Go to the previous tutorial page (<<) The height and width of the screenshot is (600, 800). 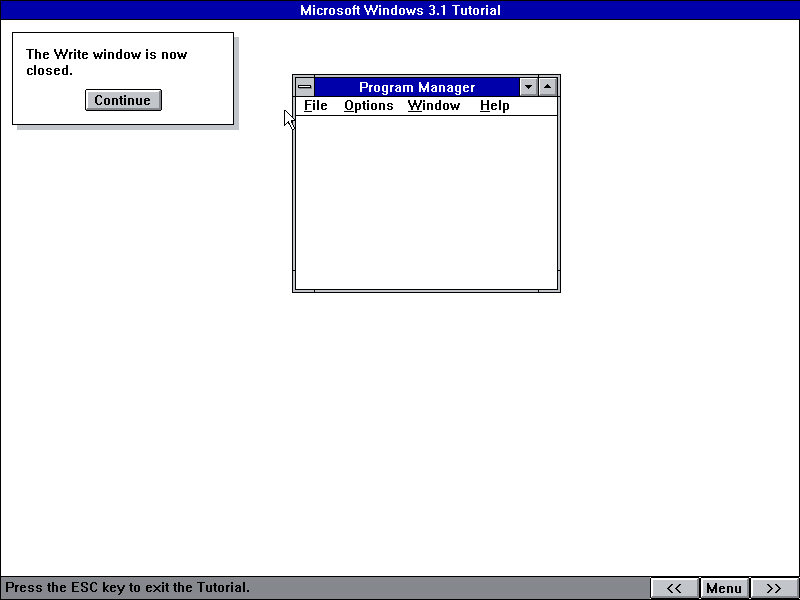(x=674, y=588)
